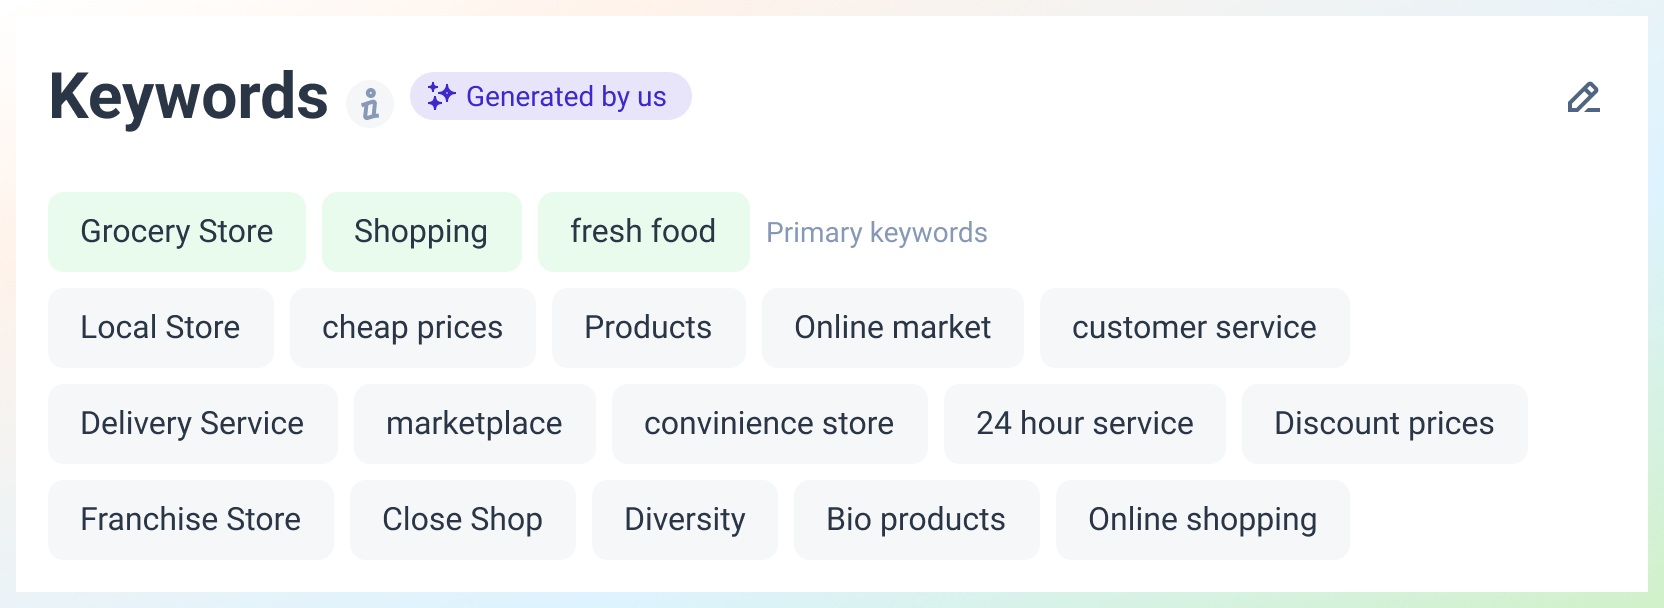This screenshot has width=1664, height=608.
Task: Click the sparkle icon in the Generated badge
Action: (x=441, y=96)
